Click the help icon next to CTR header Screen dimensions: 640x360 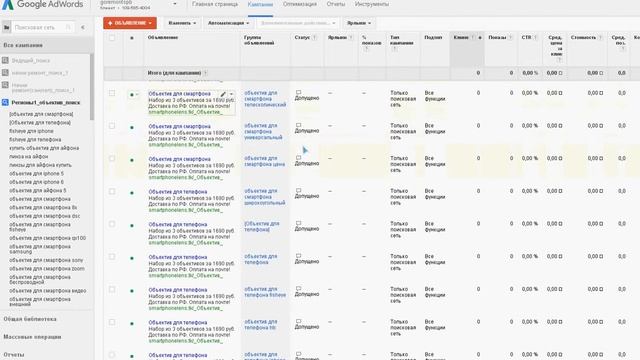(535, 38)
